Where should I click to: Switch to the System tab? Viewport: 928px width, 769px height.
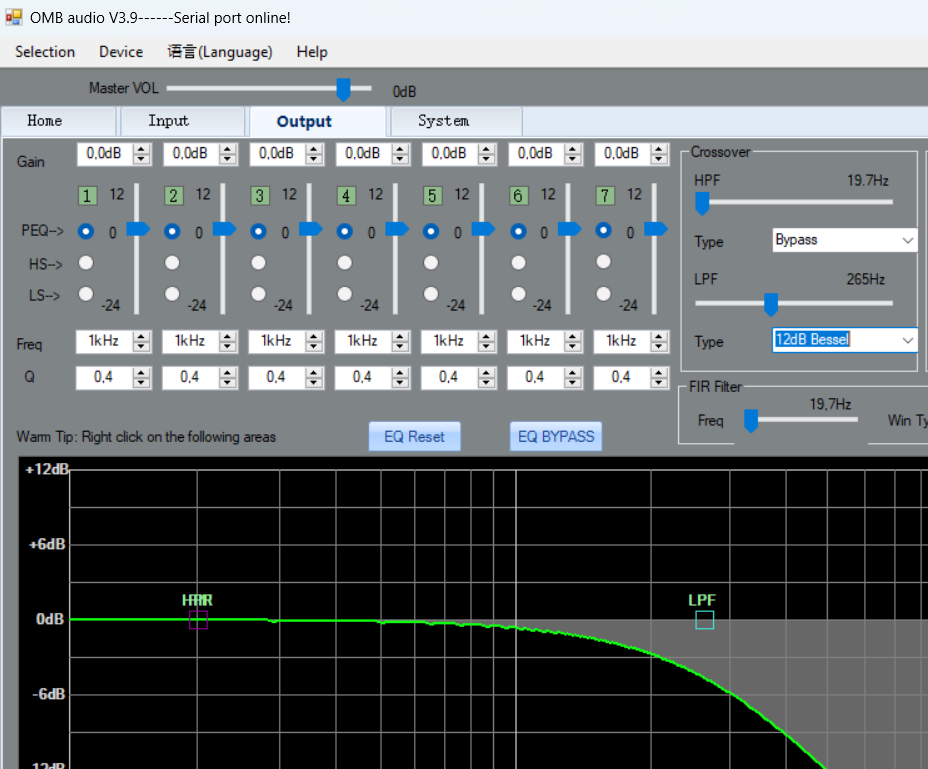[x=456, y=121]
